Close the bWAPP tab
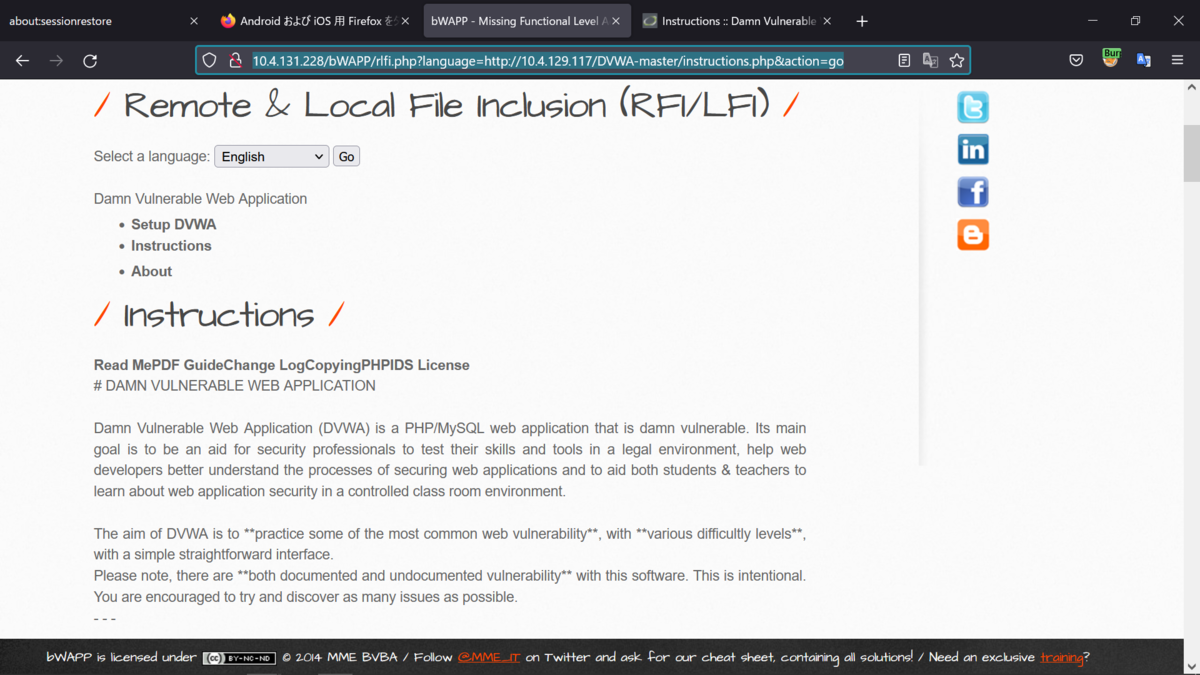 coord(616,21)
